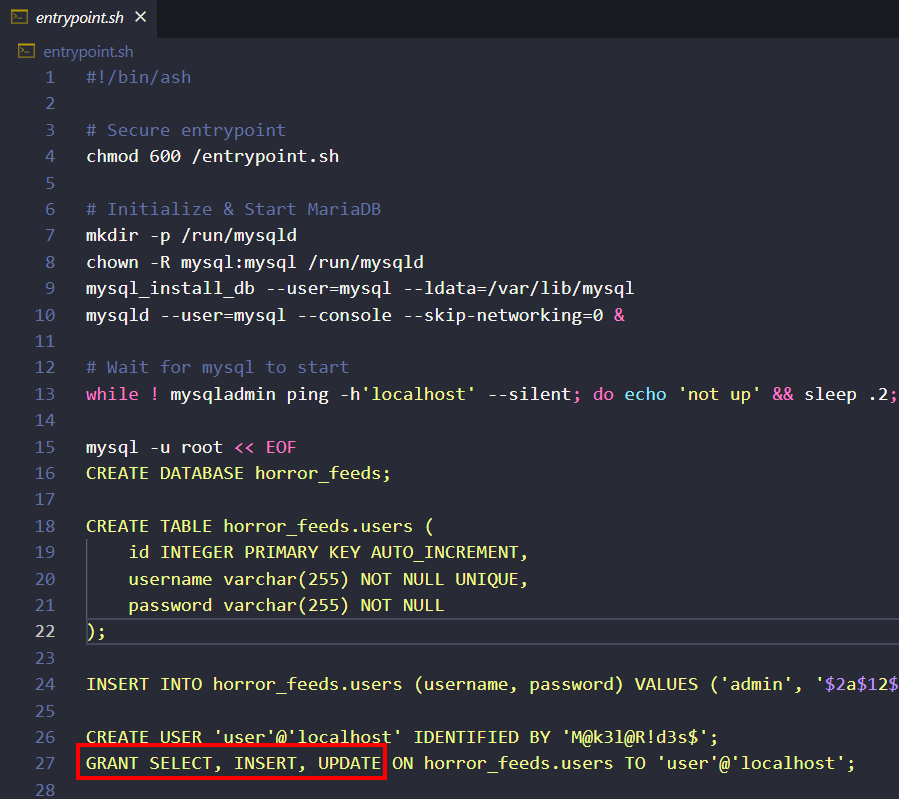Viewport: 899px width, 799px height.
Task: Click the '# Initialize & Start MariaDB' comment
Action: coord(233,209)
